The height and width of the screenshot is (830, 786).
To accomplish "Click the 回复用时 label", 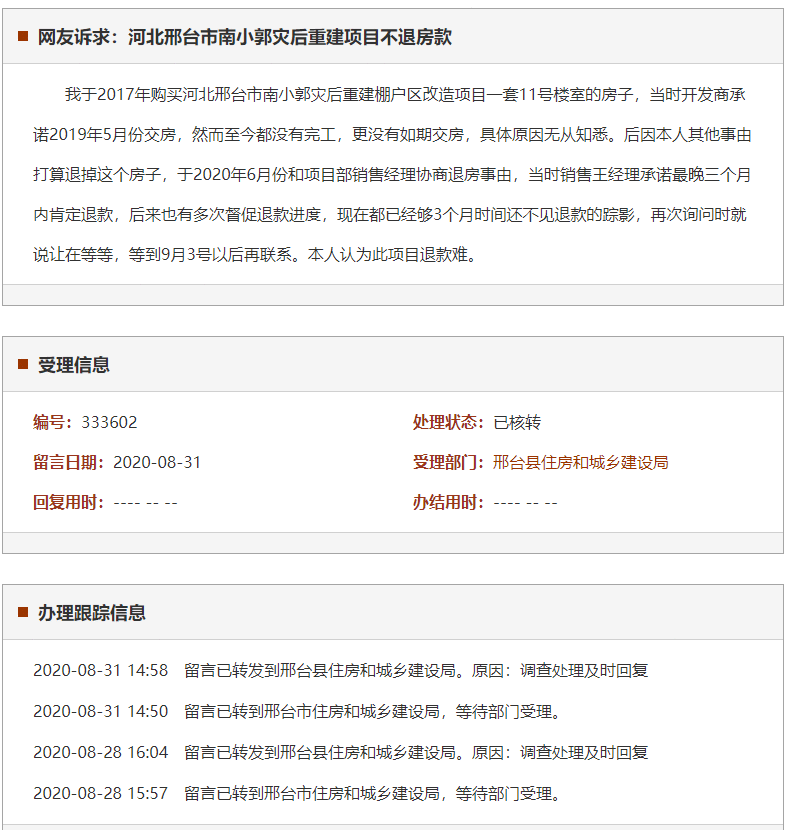I will (x=69, y=502).
